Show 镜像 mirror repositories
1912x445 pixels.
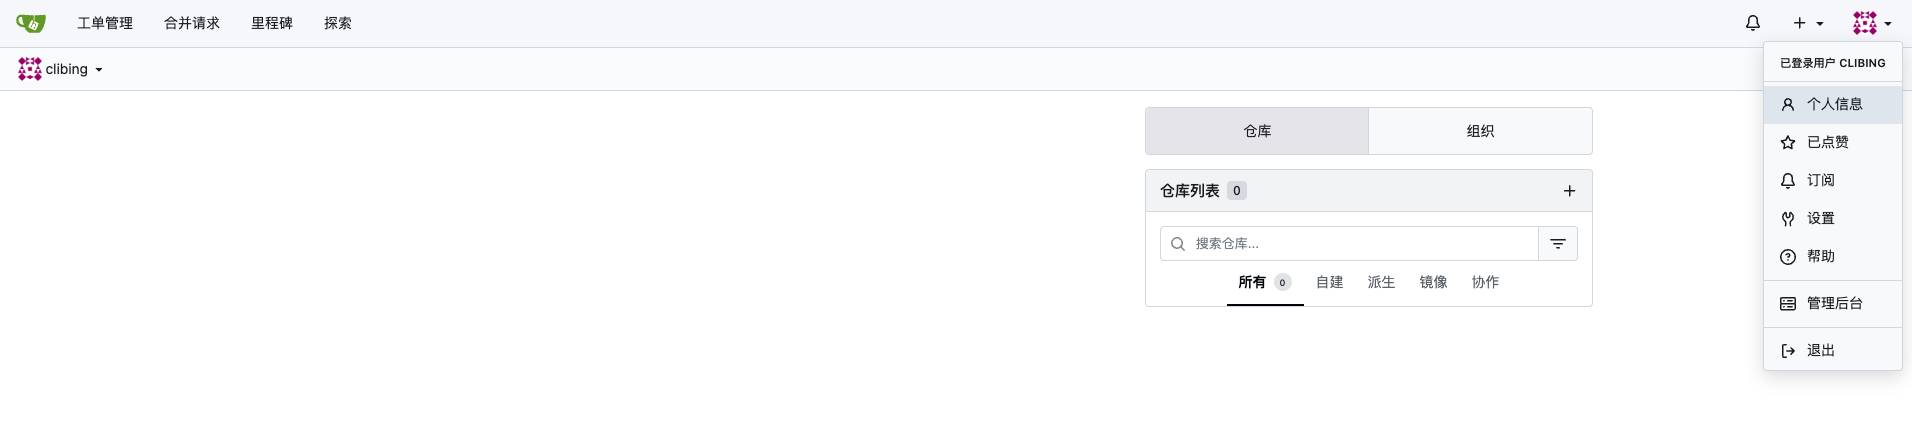(x=1433, y=282)
